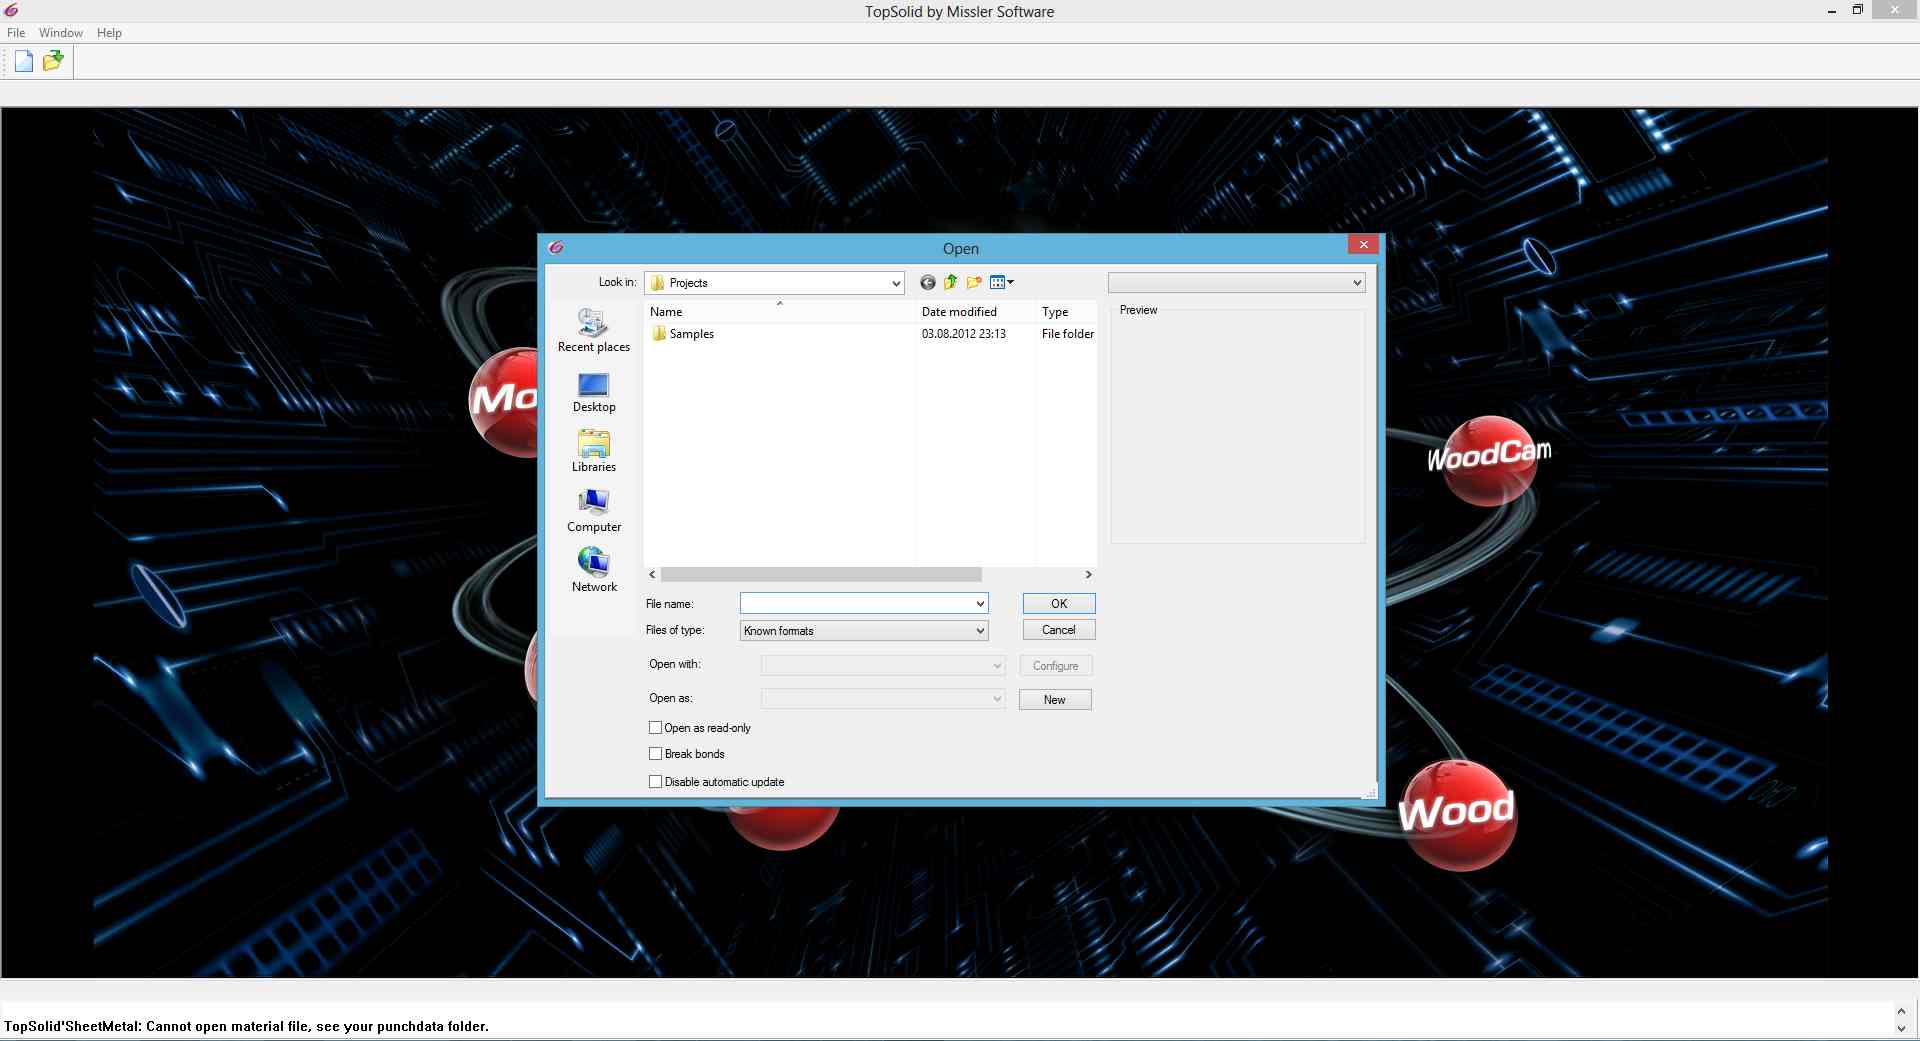The height and width of the screenshot is (1041, 1920).
Task: Click left arrow of file list scrollbar
Action: tap(653, 575)
